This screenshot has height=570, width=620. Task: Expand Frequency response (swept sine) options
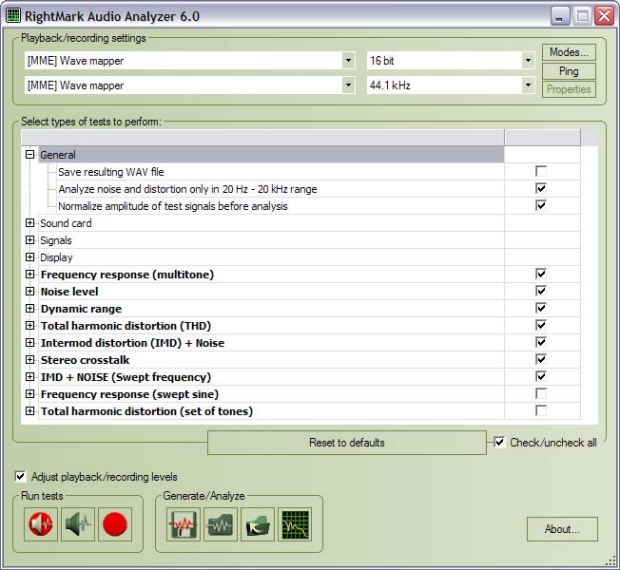(30, 394)
